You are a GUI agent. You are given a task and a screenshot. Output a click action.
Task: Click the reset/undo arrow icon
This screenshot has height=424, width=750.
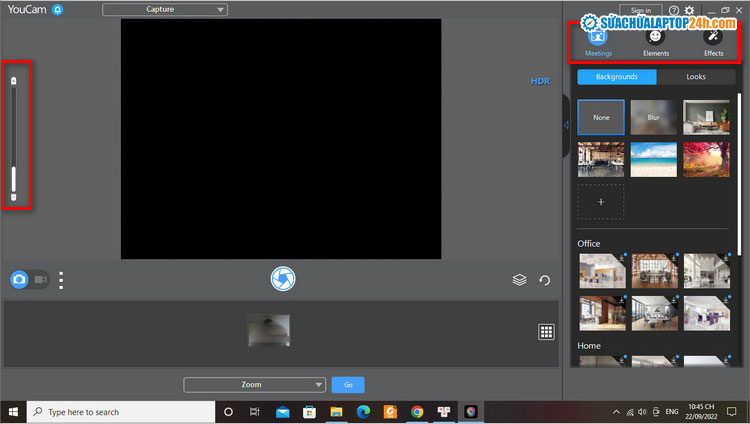(x=545, y=280)
